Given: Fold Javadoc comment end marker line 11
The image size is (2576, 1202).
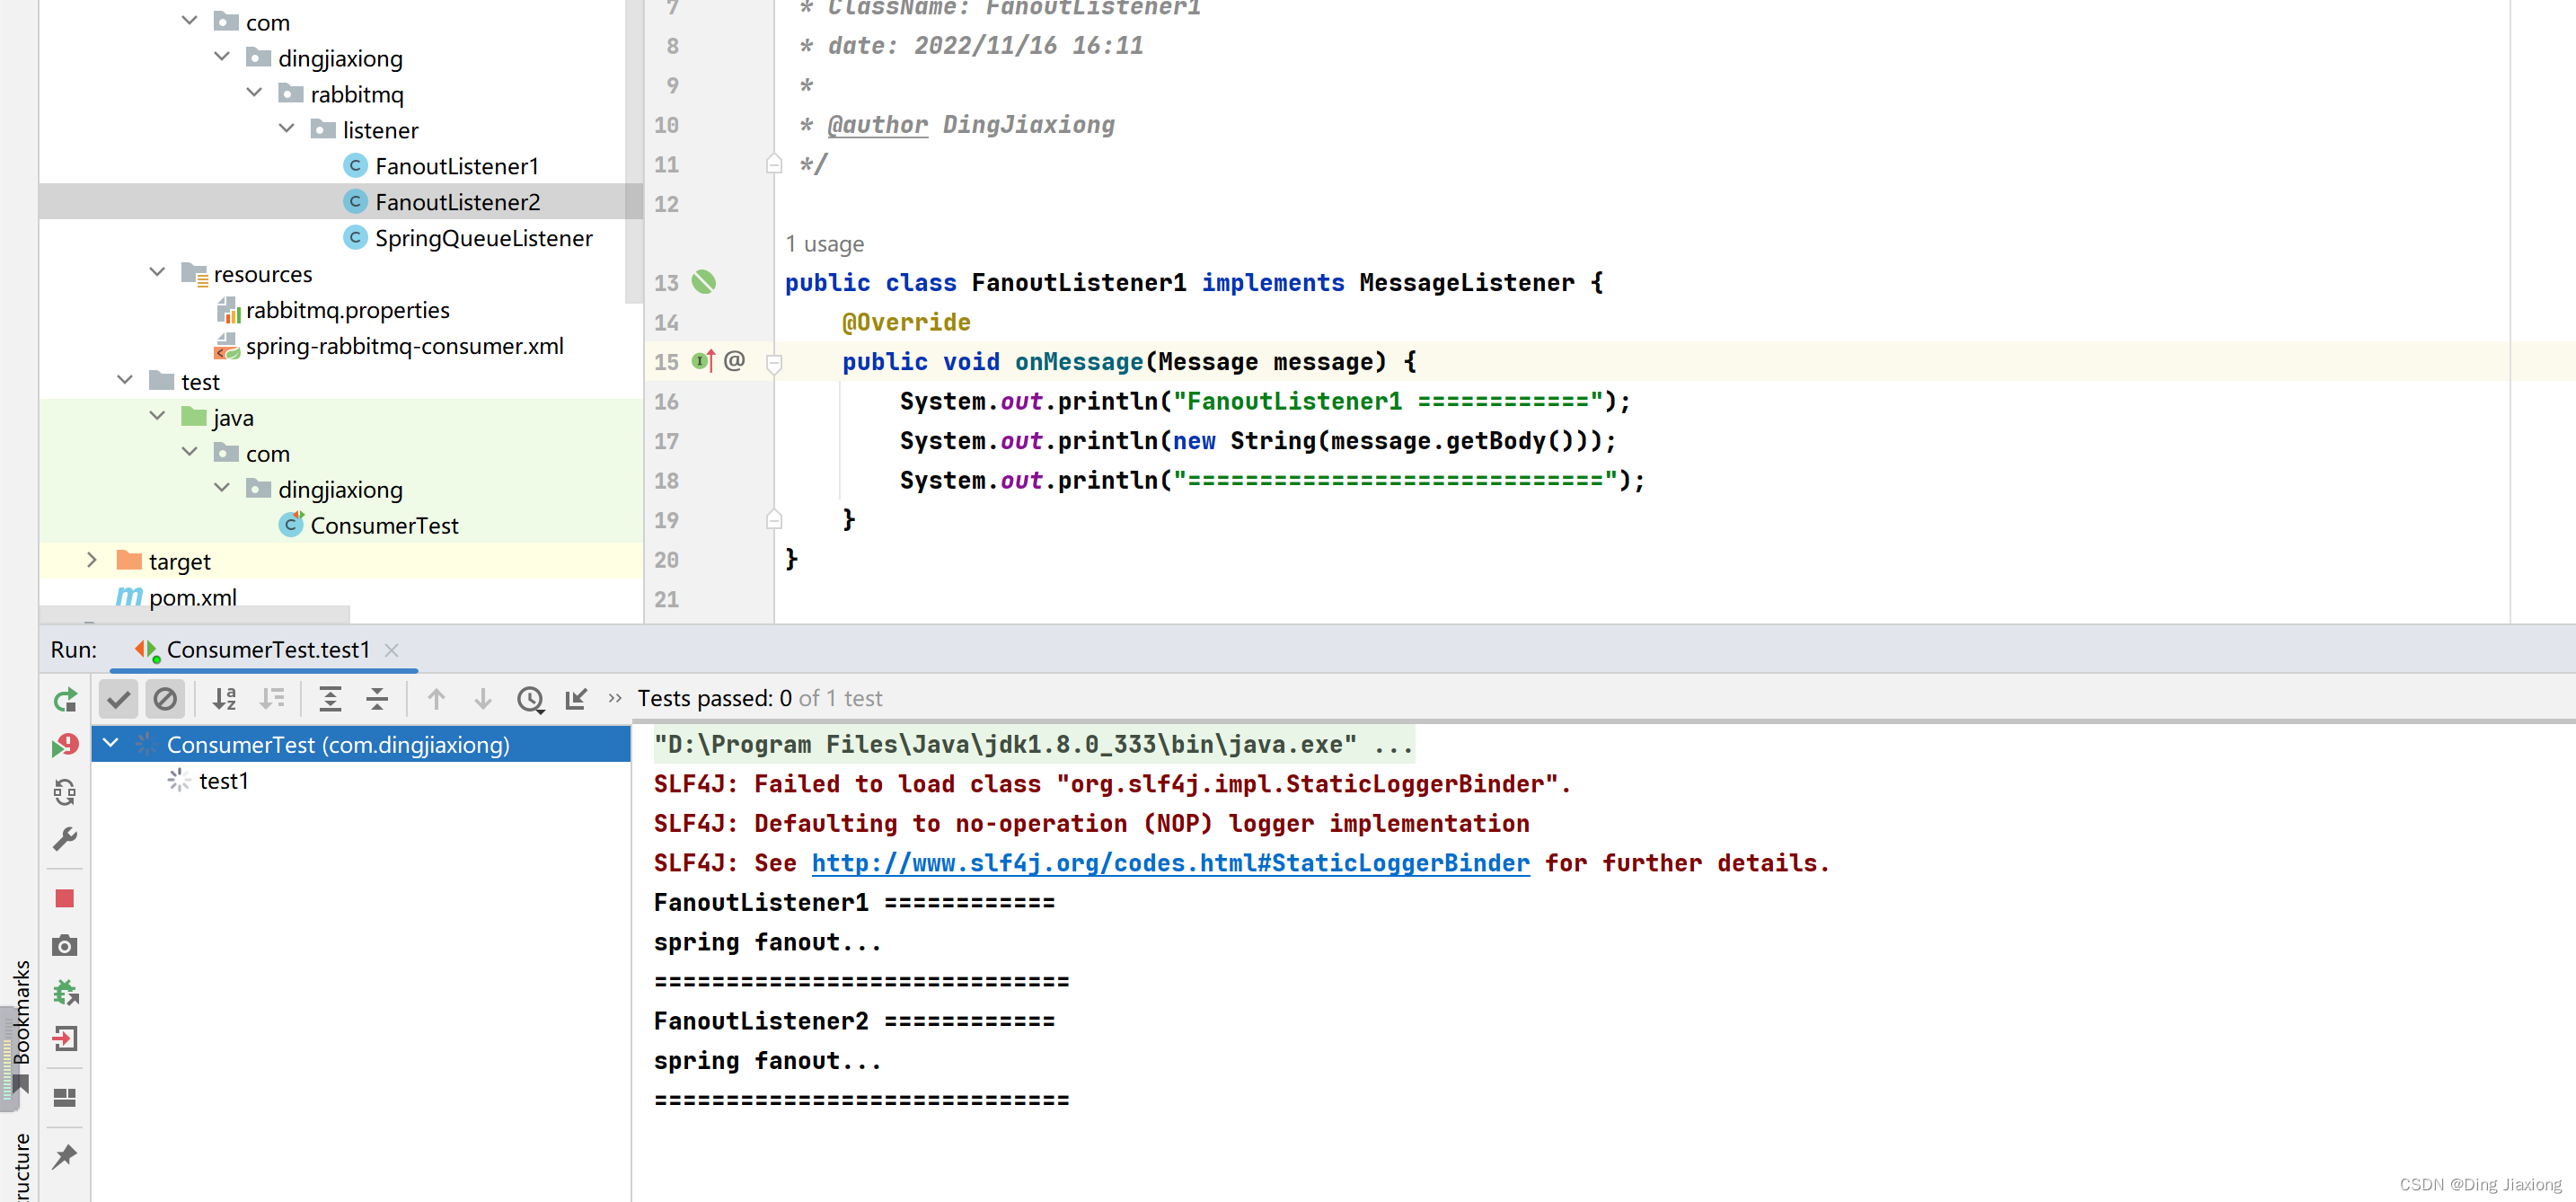Looking at the screenshot, I should pos(774,164).
